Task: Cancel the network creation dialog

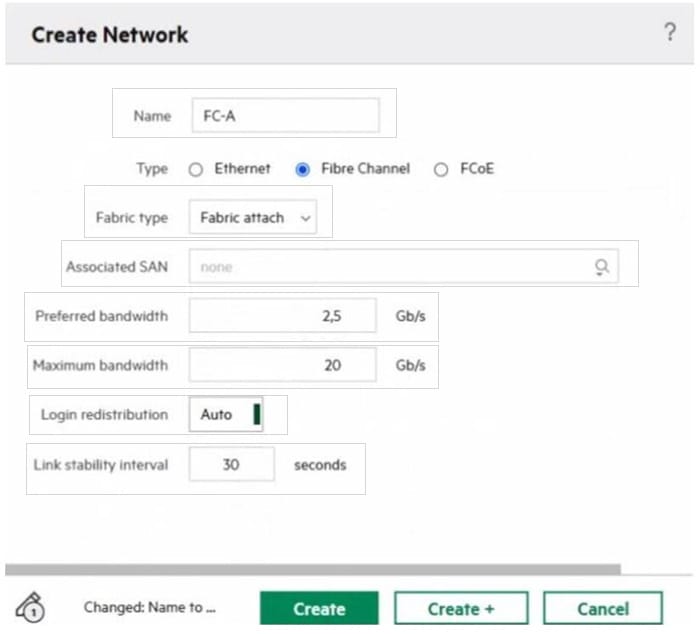Action: point(602,608)
